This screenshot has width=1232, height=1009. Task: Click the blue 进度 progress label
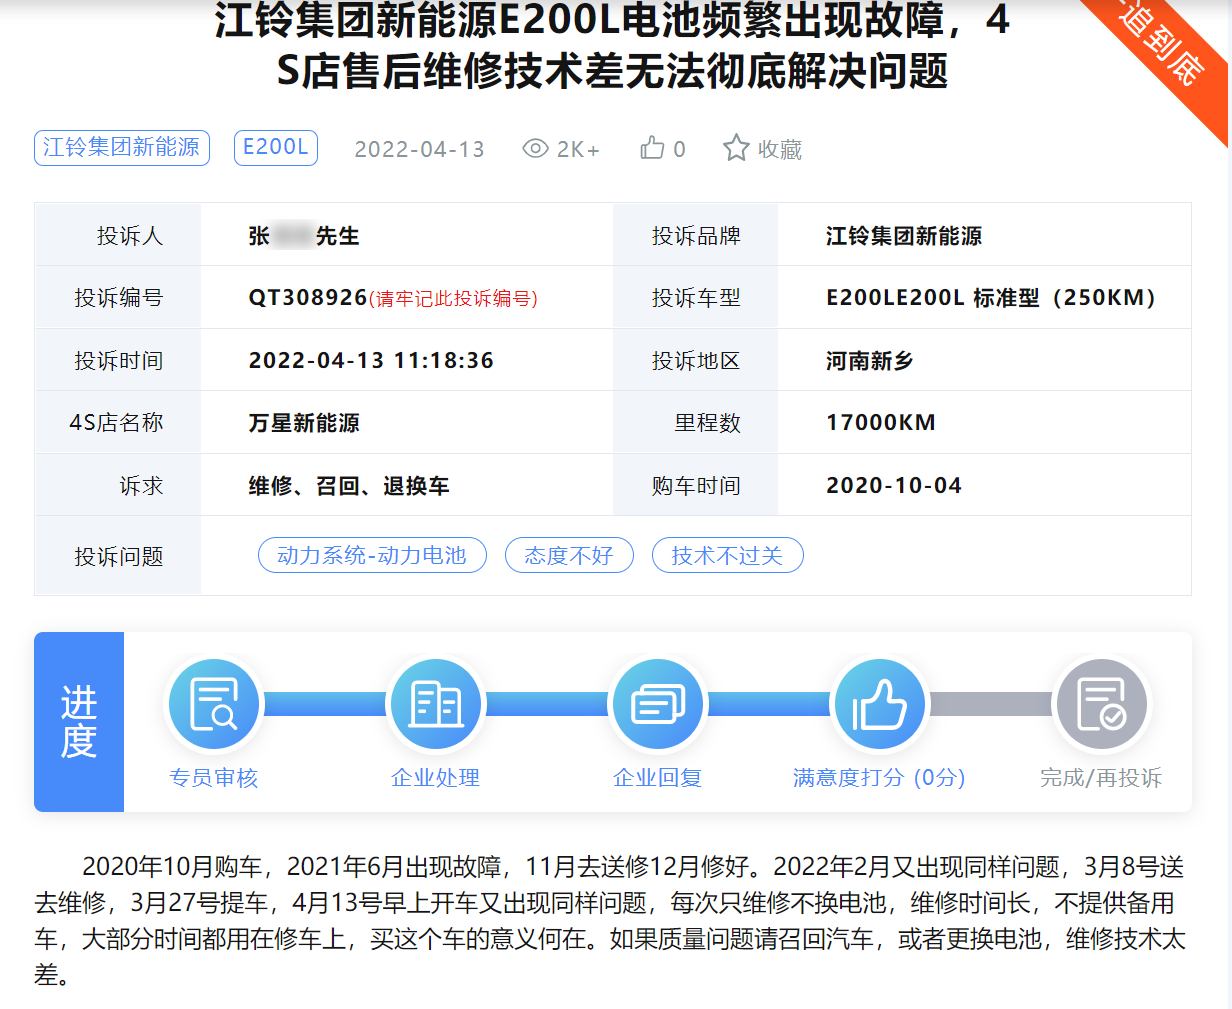(x=79, y=722)
